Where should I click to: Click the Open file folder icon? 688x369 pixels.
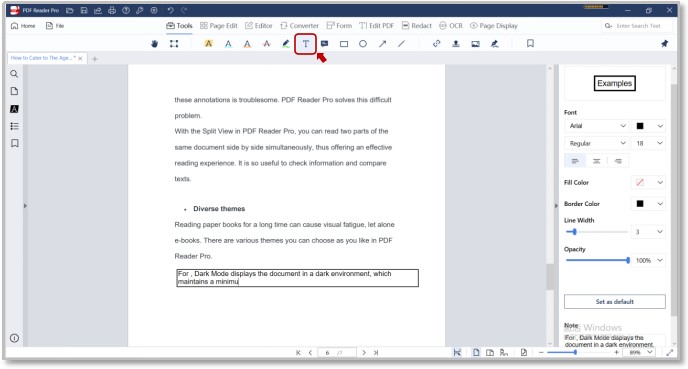pos(70,10)
